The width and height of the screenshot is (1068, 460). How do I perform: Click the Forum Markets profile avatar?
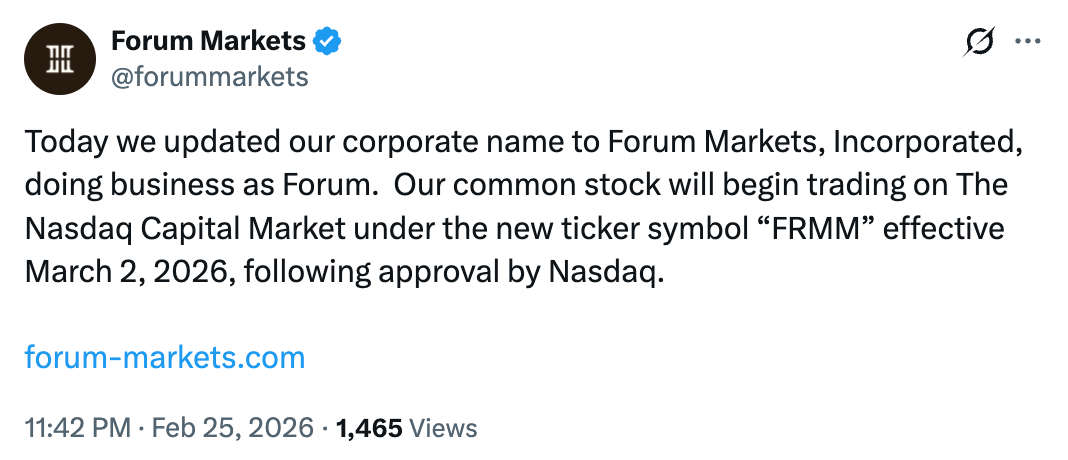59,60
